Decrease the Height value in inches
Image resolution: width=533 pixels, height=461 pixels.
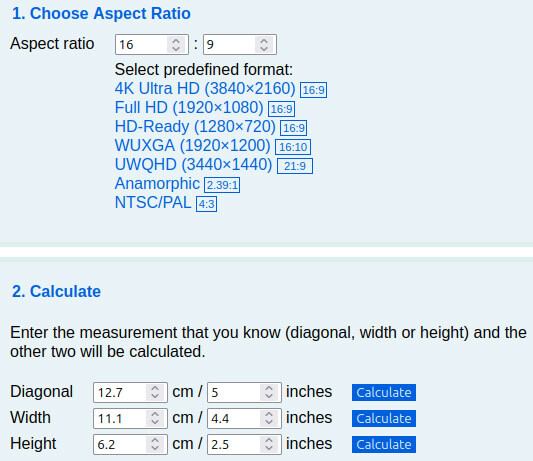269,449
